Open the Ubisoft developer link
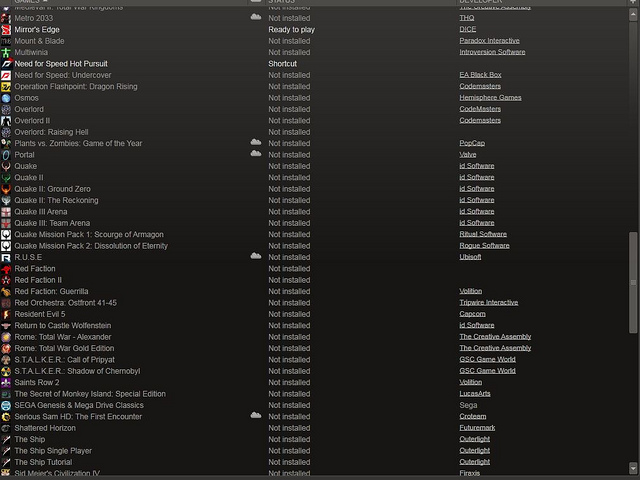This screenshot has width=640, height=480. coord(470,257)
